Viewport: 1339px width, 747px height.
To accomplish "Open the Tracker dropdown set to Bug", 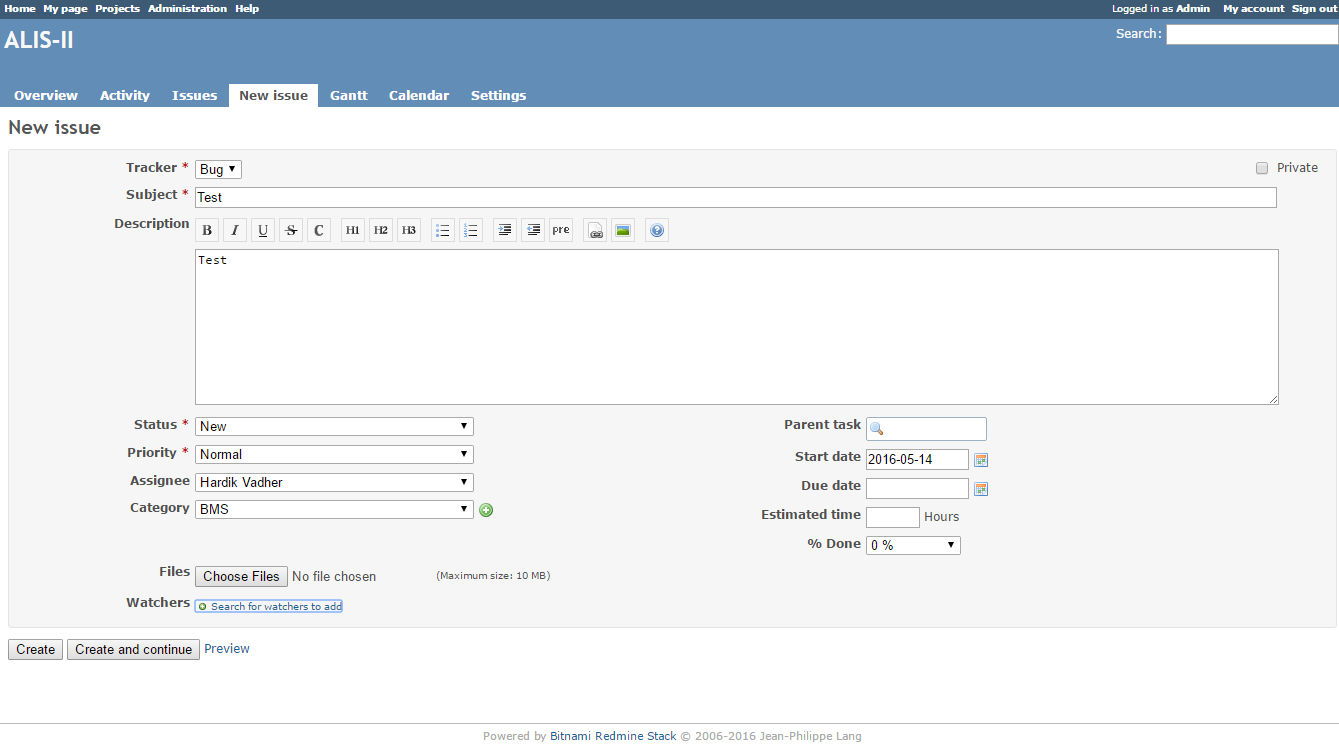I will 218,170.
